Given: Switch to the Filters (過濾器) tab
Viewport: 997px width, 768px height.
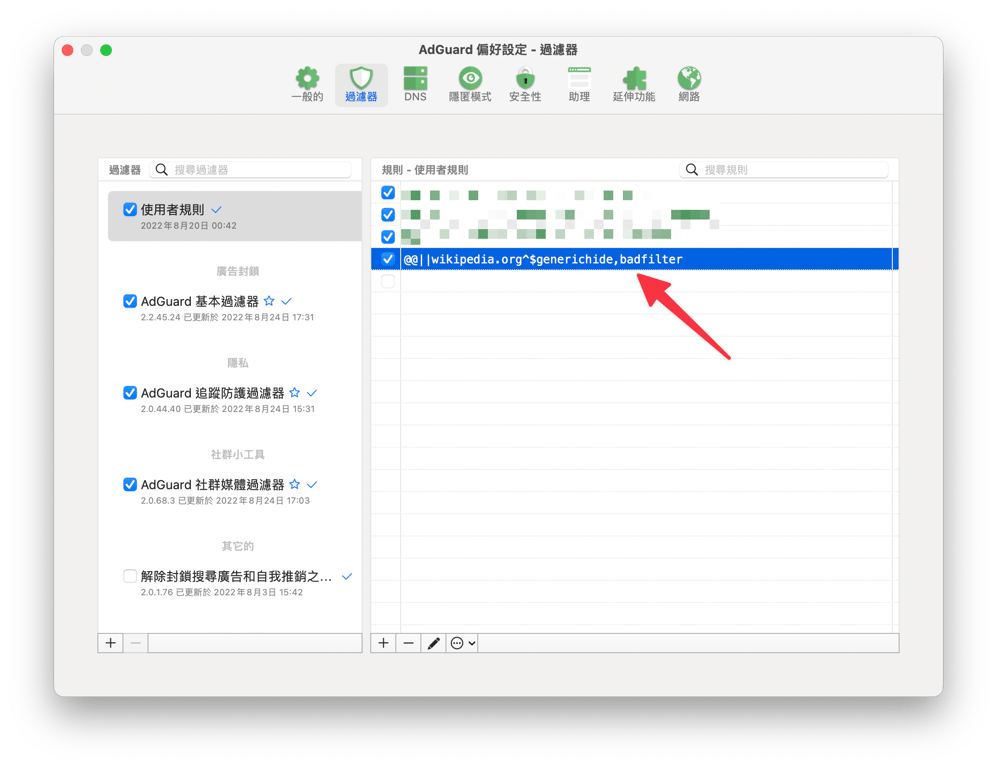Looking at the screenshot, I should click(x=361, y=85).
